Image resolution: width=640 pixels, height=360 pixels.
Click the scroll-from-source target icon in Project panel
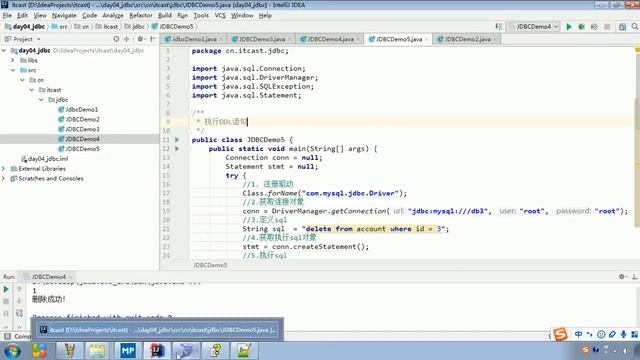pyautogui.click(x=116, y=39)
